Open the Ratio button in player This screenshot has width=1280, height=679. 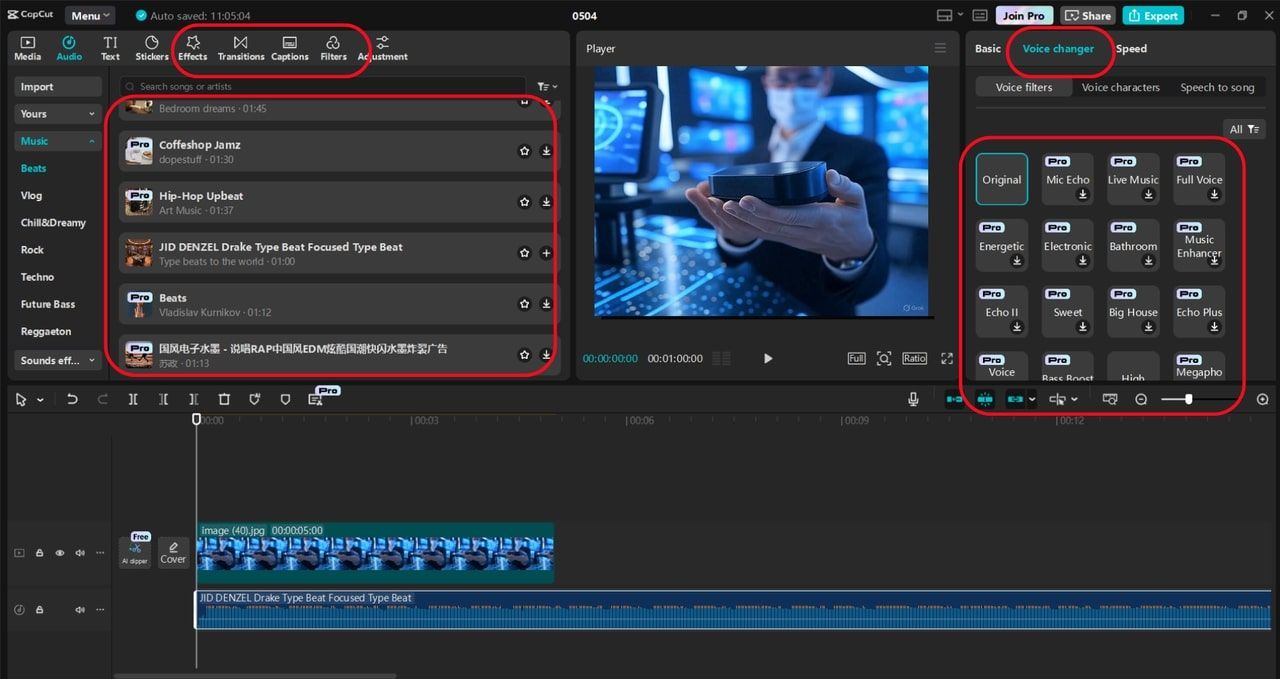914,358
